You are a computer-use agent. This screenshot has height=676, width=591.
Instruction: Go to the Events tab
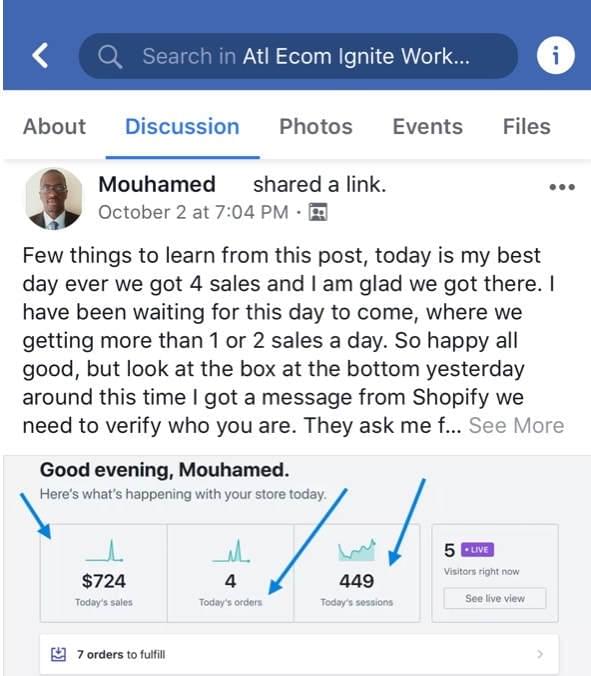pyautogui.click(x=428, y=126)
